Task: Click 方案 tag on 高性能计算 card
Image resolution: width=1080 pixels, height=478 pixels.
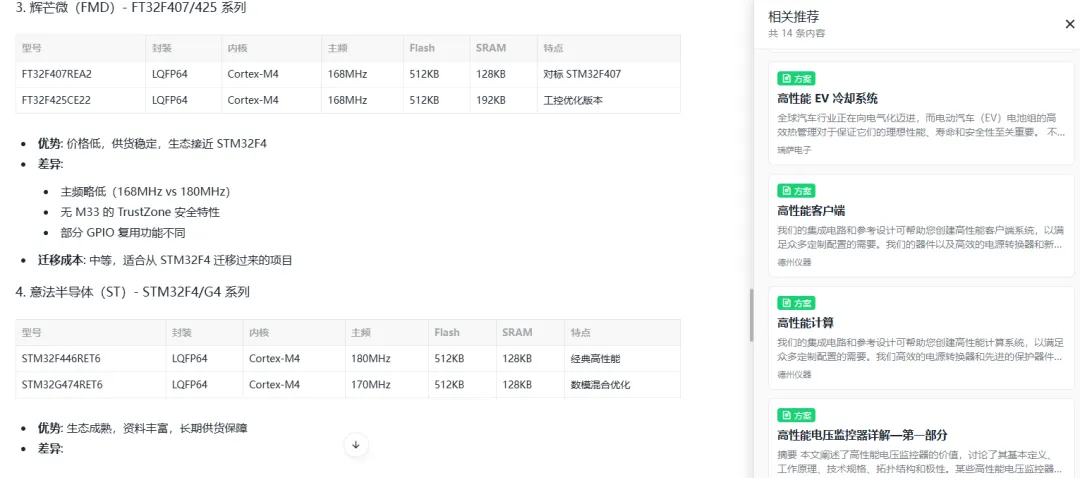Action: point(796,302)
